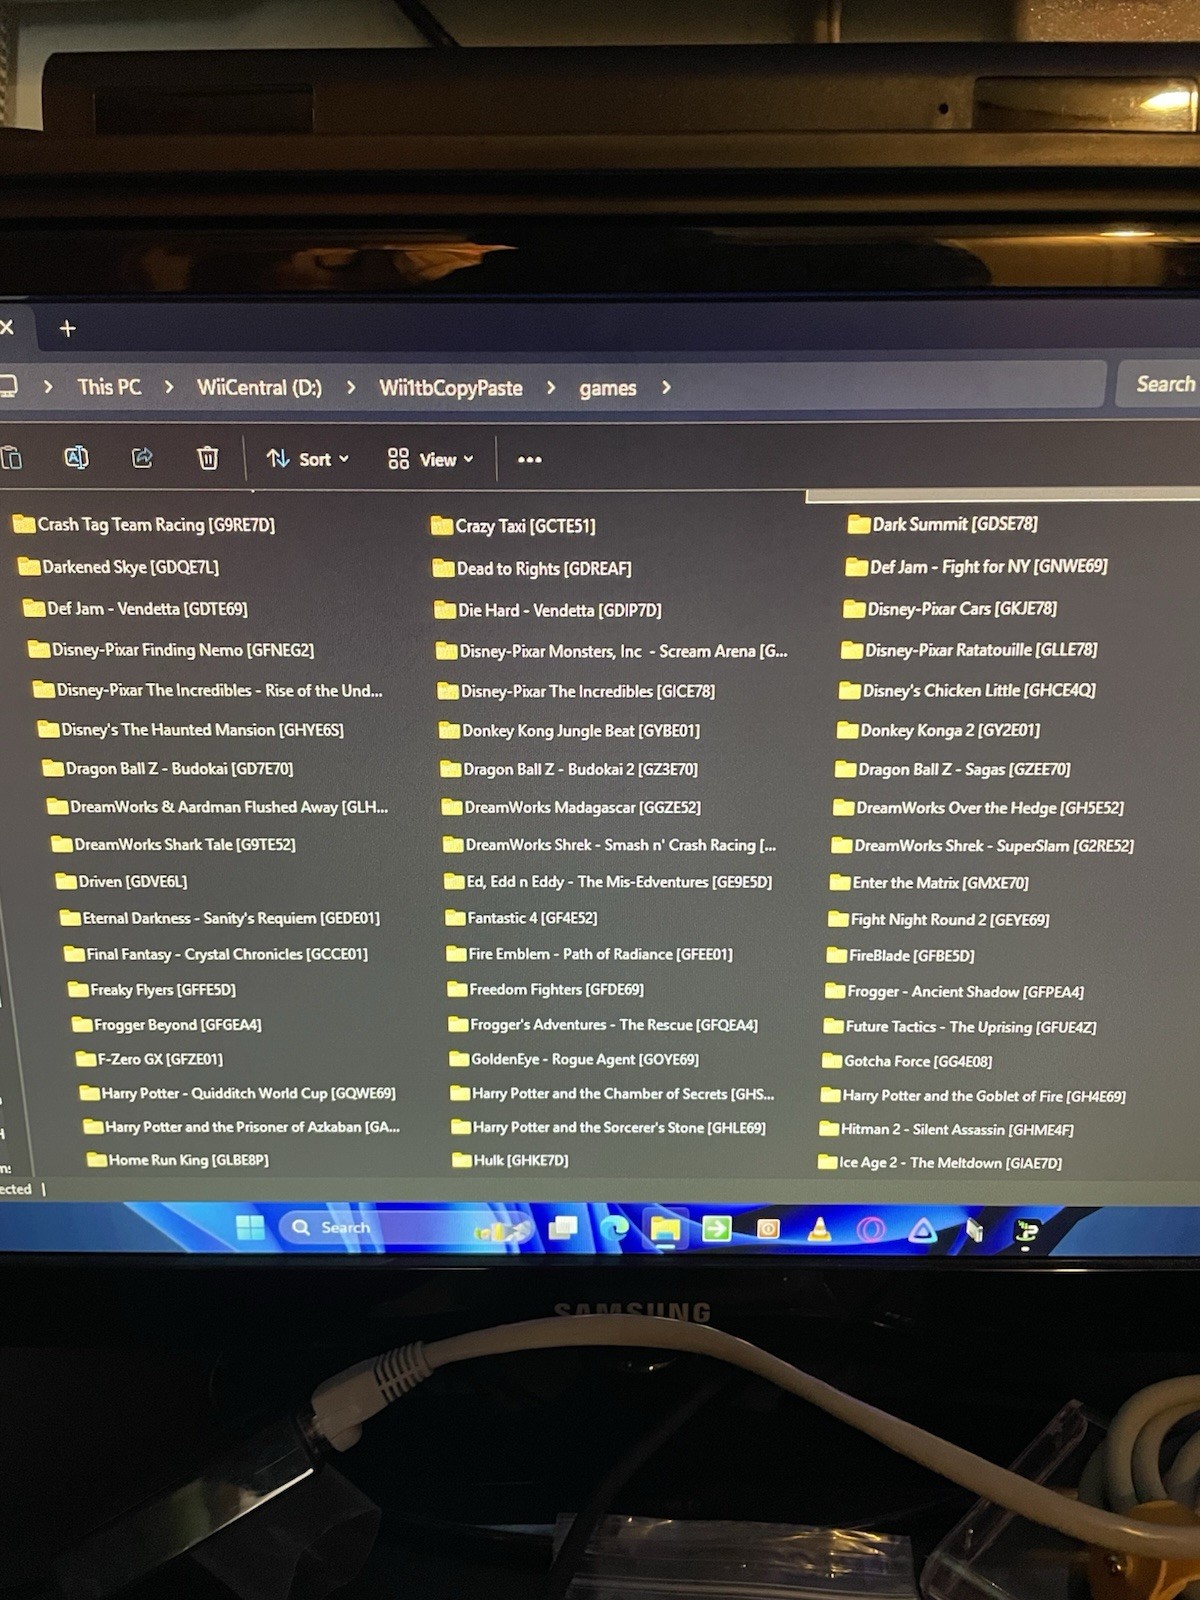Open the Windows Start button
The height and width of the screenshot is (1600, 1200).
tap(250, 1227)
